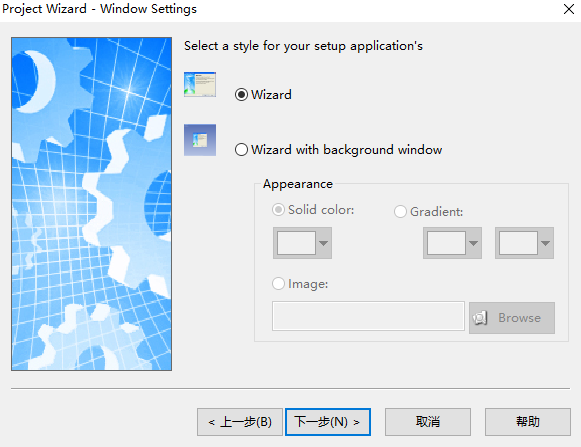The width and height of the screenshot is (581, 447).
Task: Select the Gradient radio button
Action: click(400, 212)
